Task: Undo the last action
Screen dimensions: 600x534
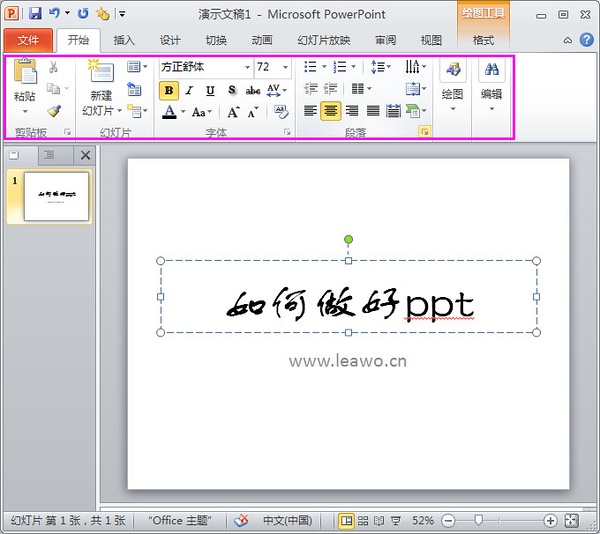Action: coord(54,14)
